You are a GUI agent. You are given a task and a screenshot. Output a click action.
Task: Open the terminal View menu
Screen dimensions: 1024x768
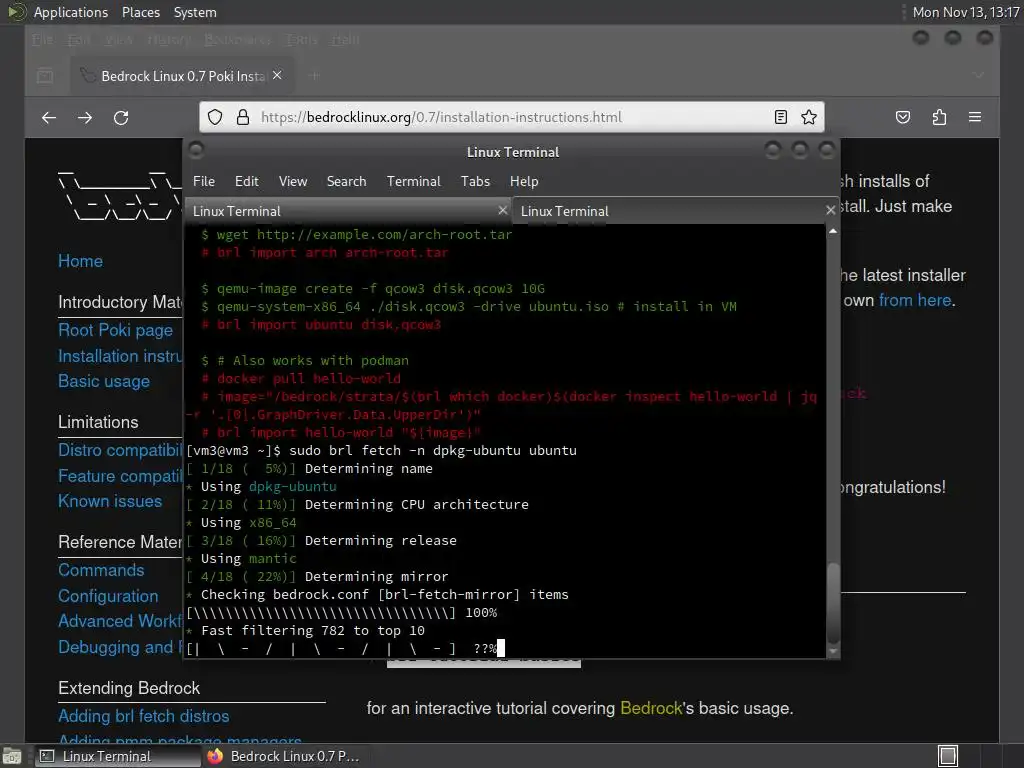pyautogui.click(x=293, y=182)
